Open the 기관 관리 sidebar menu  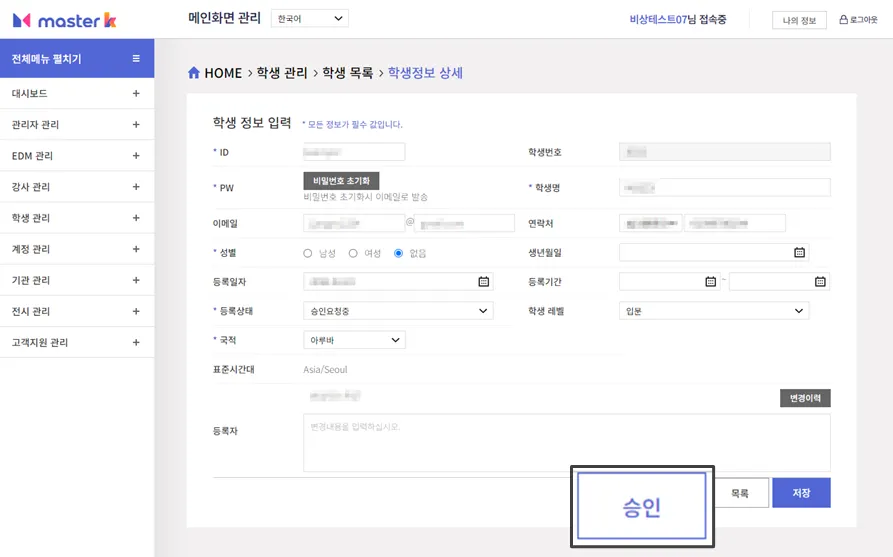tap(77, 280)
